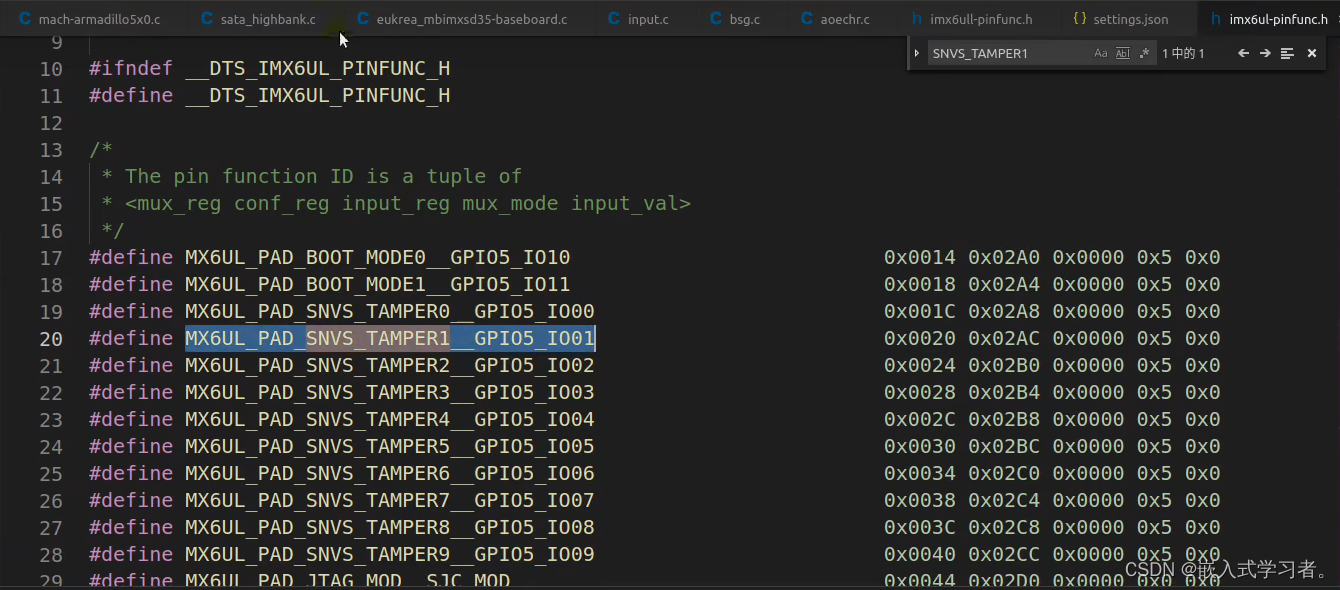Screen dimensions: 1340x590
Task: Click line number 17 in the gutter
Action: [51, 258]
